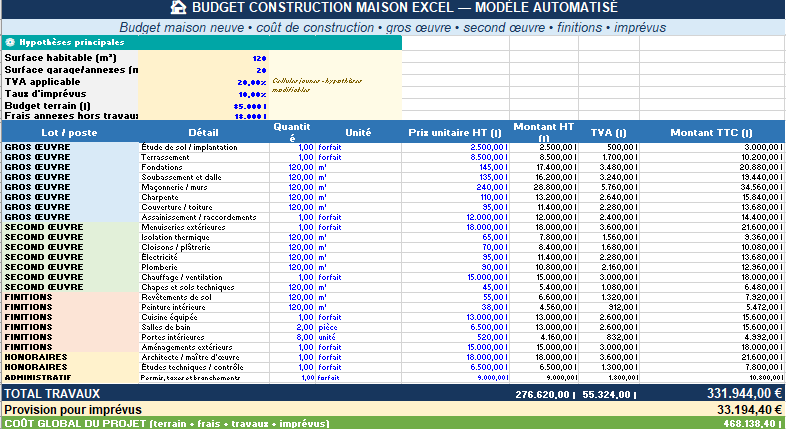Click the 'Montant HT' column header
786x429 pixels.
coord(544,132)
